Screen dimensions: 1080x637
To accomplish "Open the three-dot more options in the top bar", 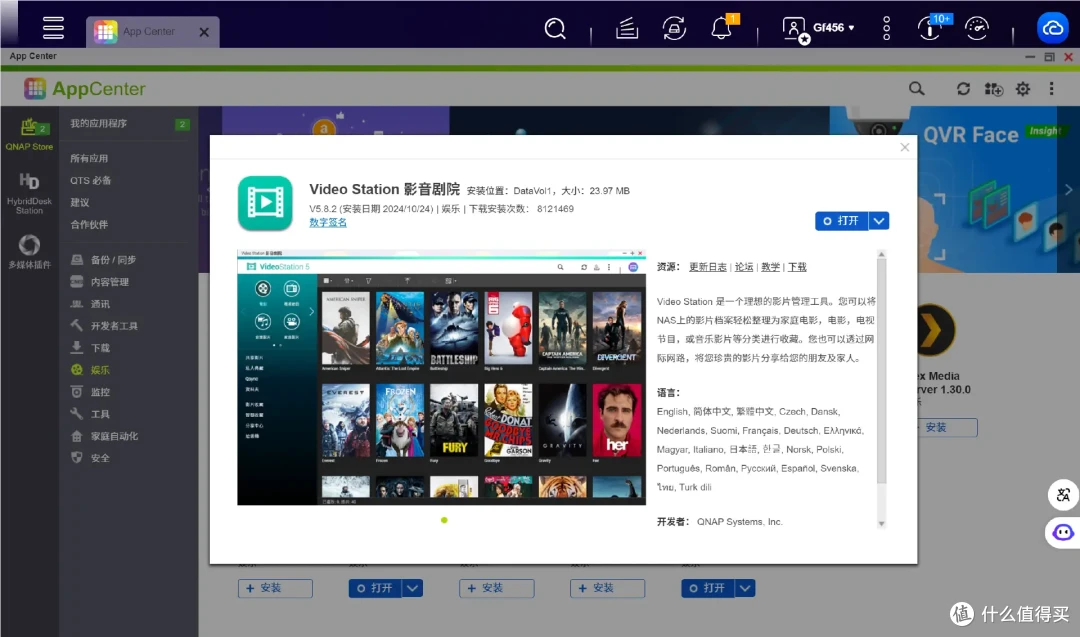I will (x=886, y=28).
